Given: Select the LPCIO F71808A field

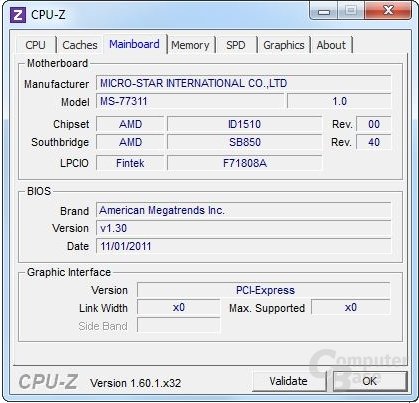Looking at the screenshot, I should (x=244, y=163).
